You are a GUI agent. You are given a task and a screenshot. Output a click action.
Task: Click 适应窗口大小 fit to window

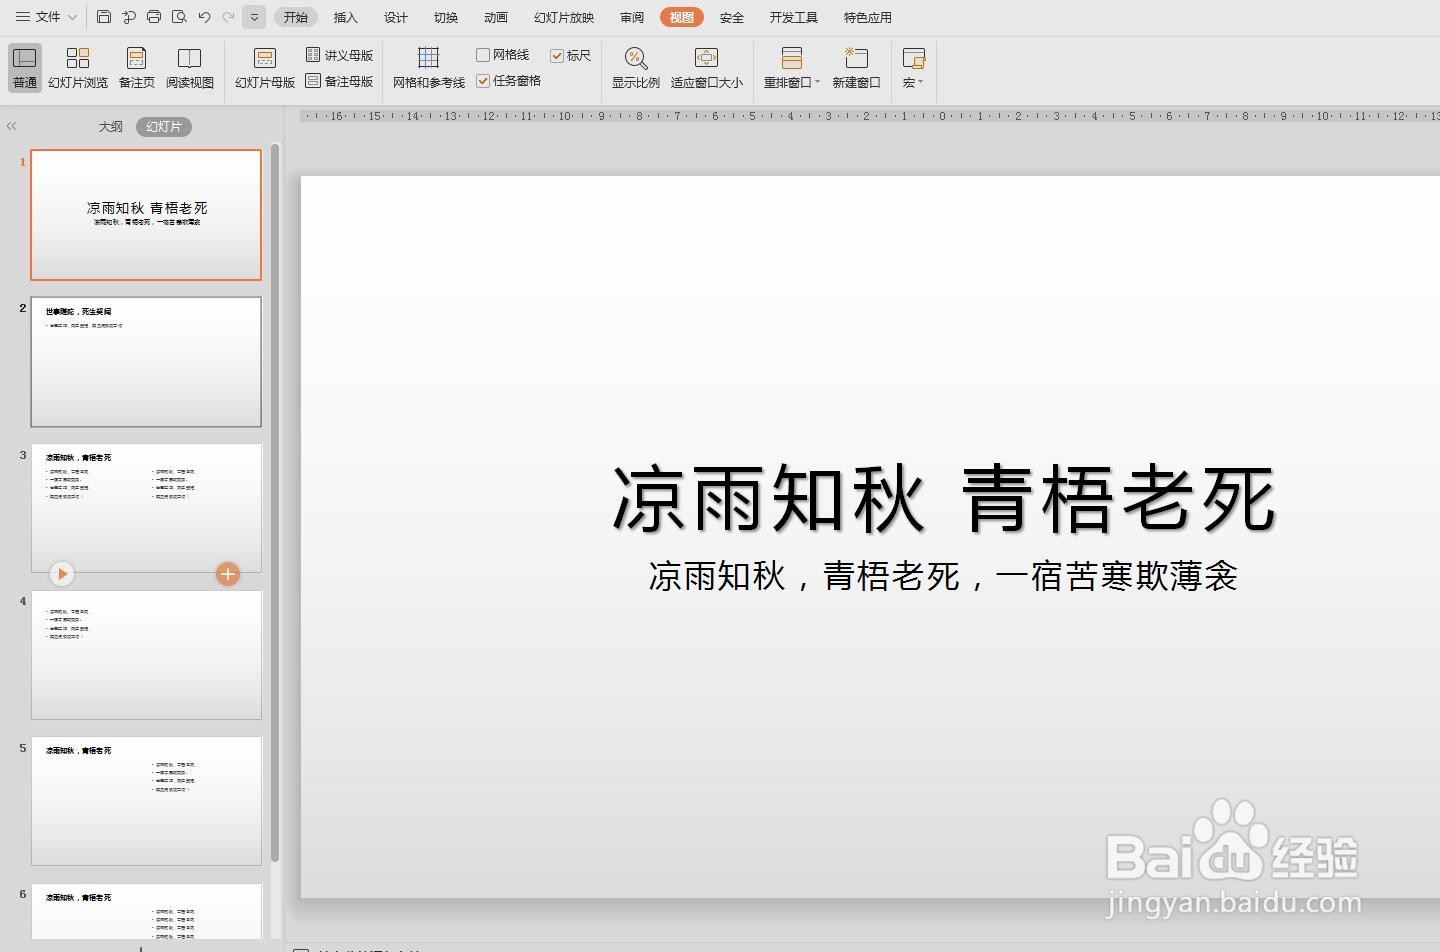(707, 68)
